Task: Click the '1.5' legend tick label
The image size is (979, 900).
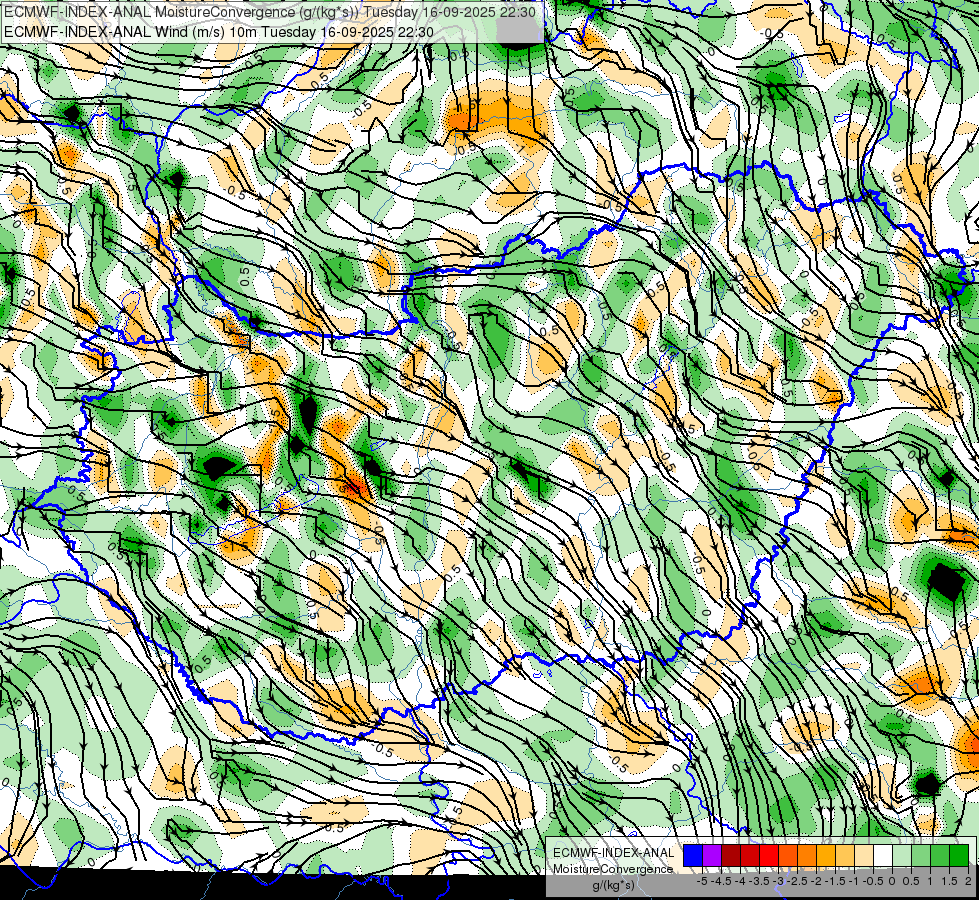Action: pyautogui.click(x=949, y=881)
